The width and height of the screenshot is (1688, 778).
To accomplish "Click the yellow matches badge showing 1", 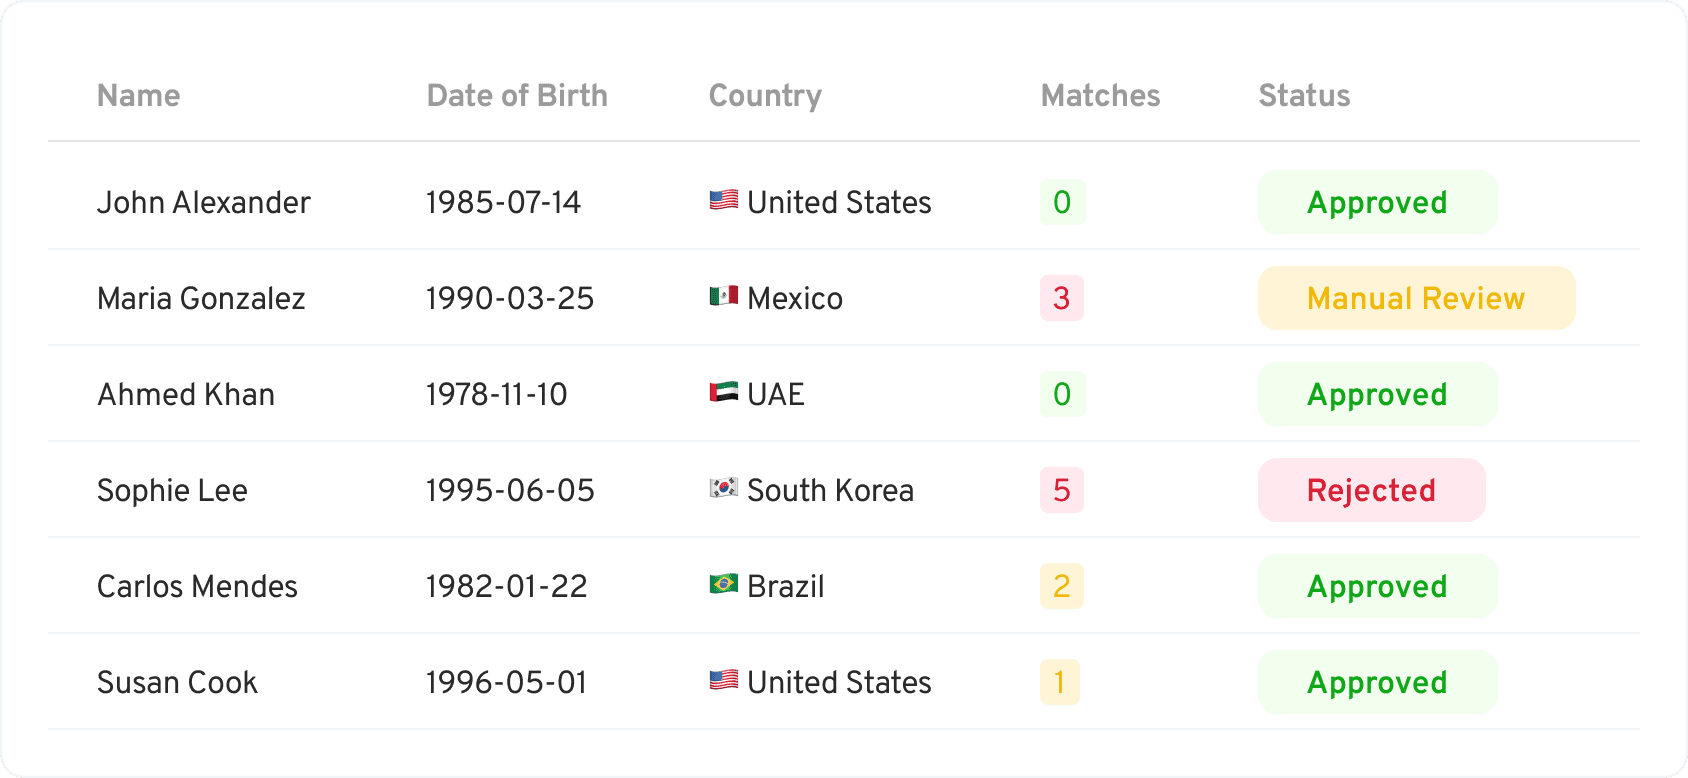I will point(1060,682).
